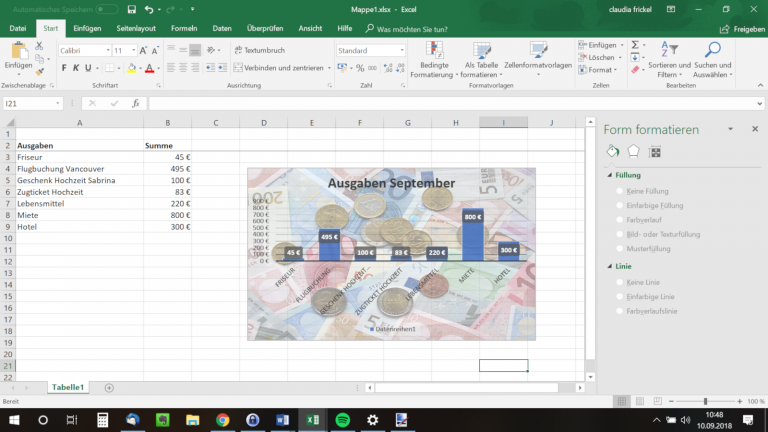This screenshot has width=768, height=432.
Task: Click the zoom slider in status bar
Action: click(706, 401)
